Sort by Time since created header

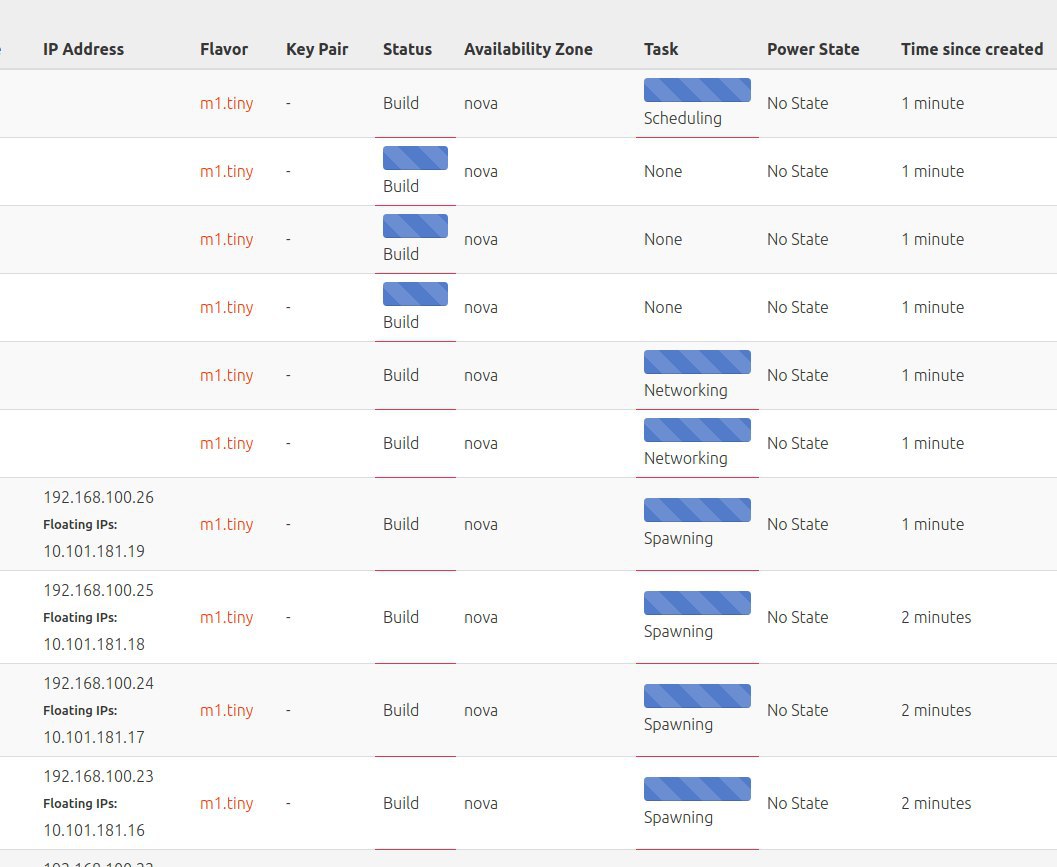[x=972, y=49]
